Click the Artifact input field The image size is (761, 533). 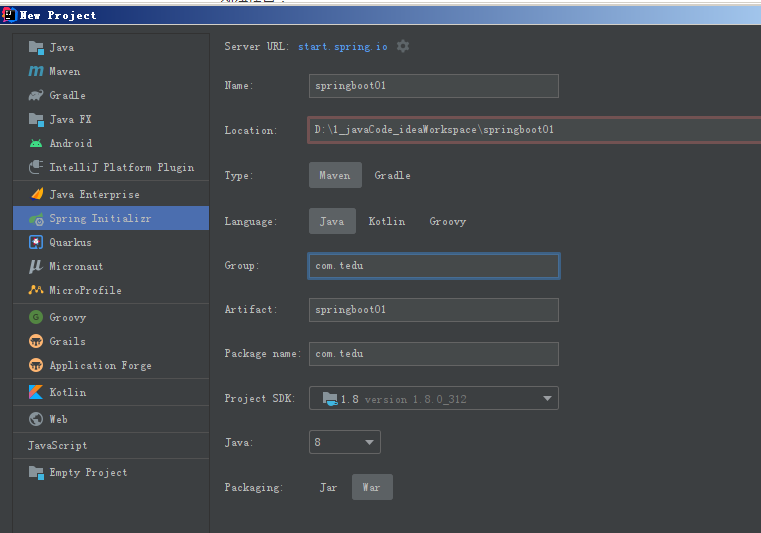(x=434, y=310)
